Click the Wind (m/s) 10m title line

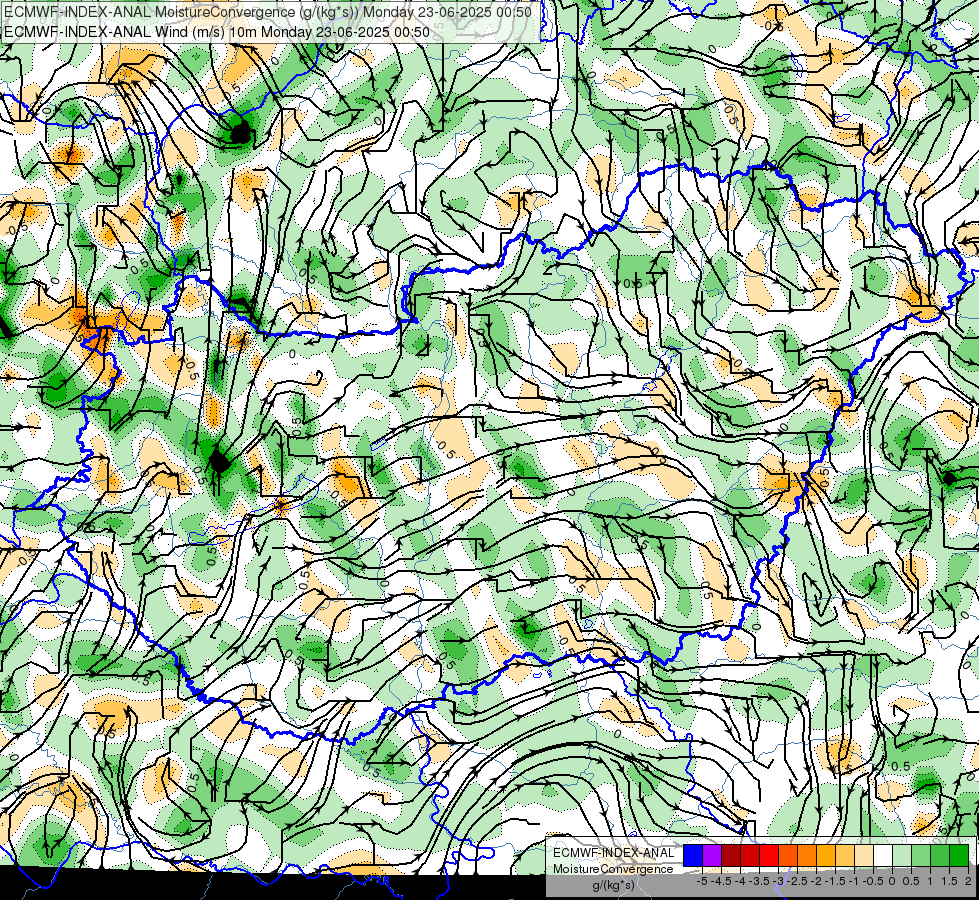pos(217,31)
